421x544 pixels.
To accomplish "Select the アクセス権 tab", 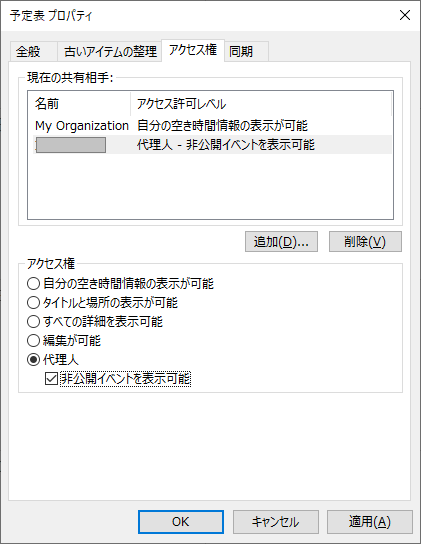I will coord(193,50).
